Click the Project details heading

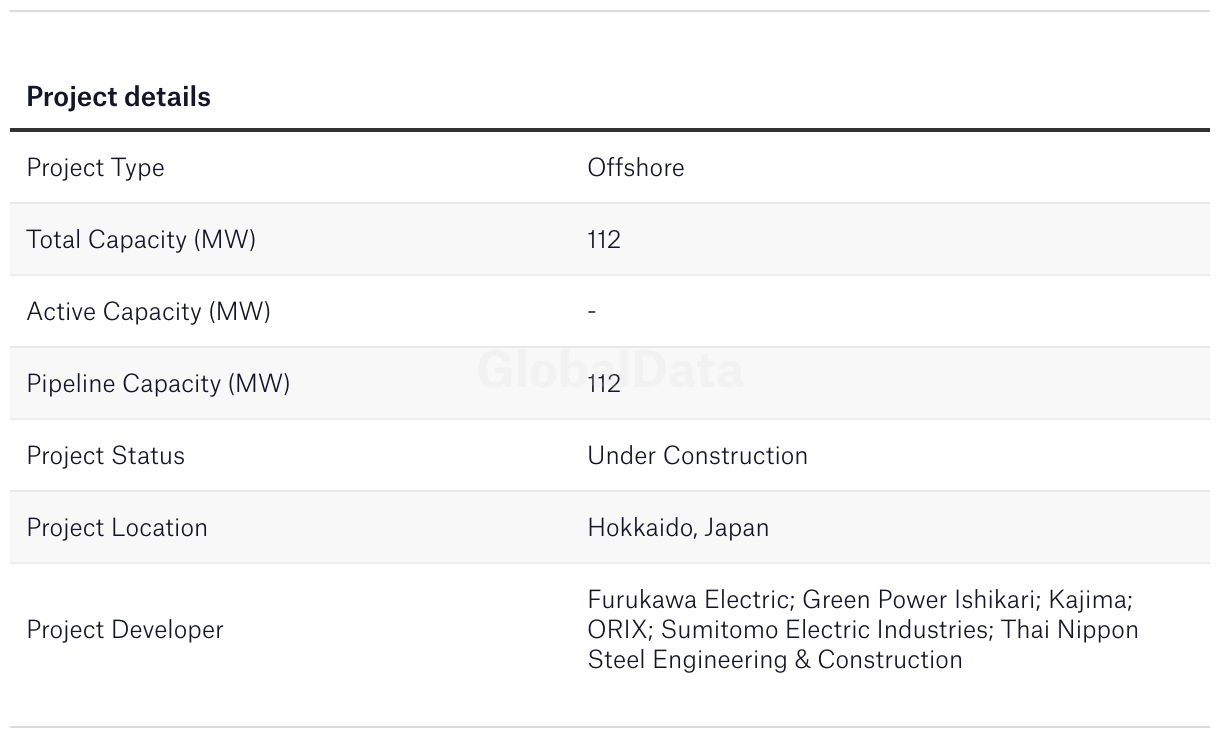click(118, 97)
